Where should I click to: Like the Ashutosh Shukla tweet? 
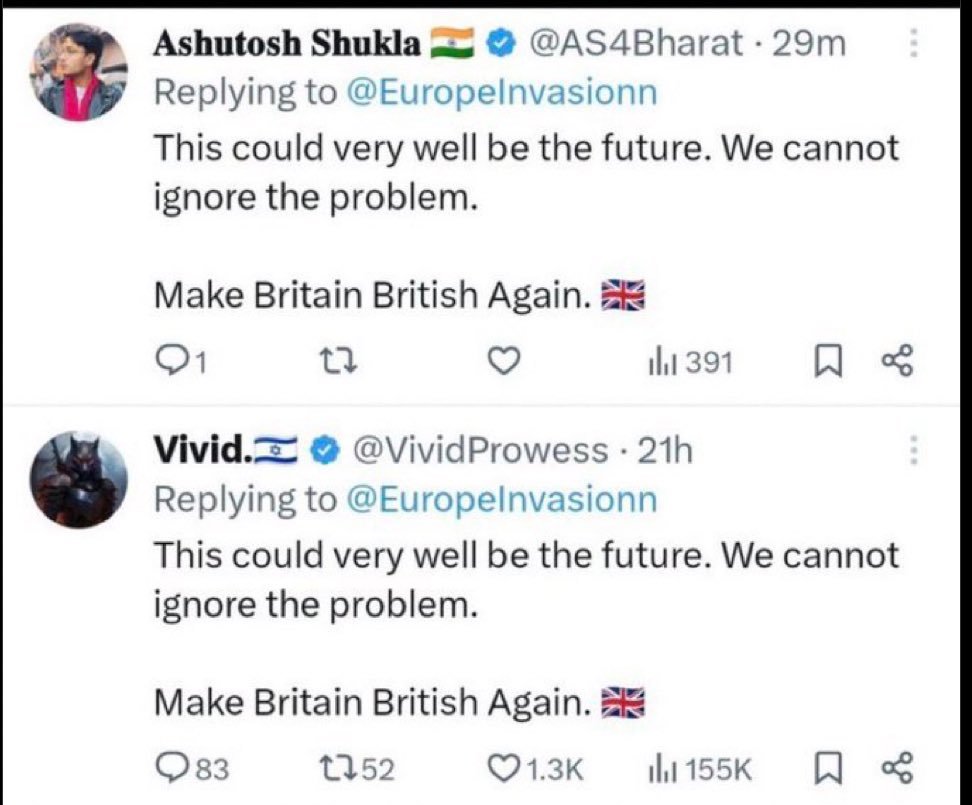pyautogui.click(x=504, y=361)
